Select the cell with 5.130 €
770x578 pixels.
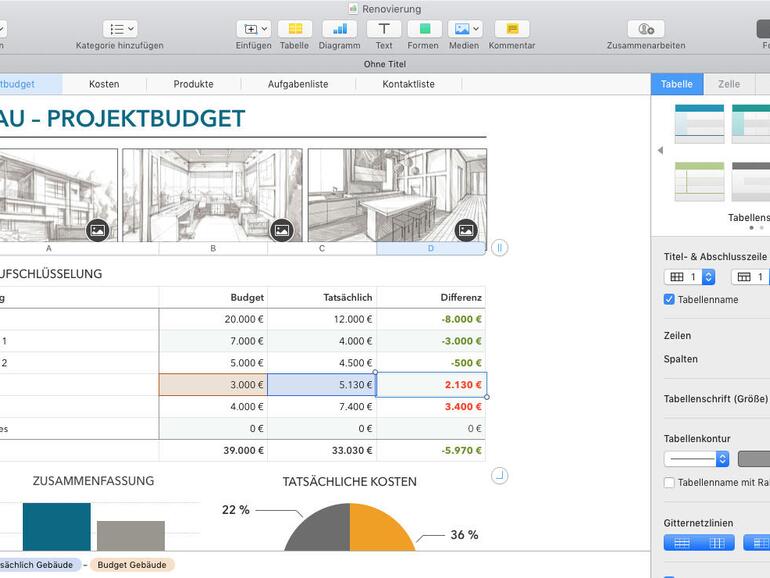322,385
